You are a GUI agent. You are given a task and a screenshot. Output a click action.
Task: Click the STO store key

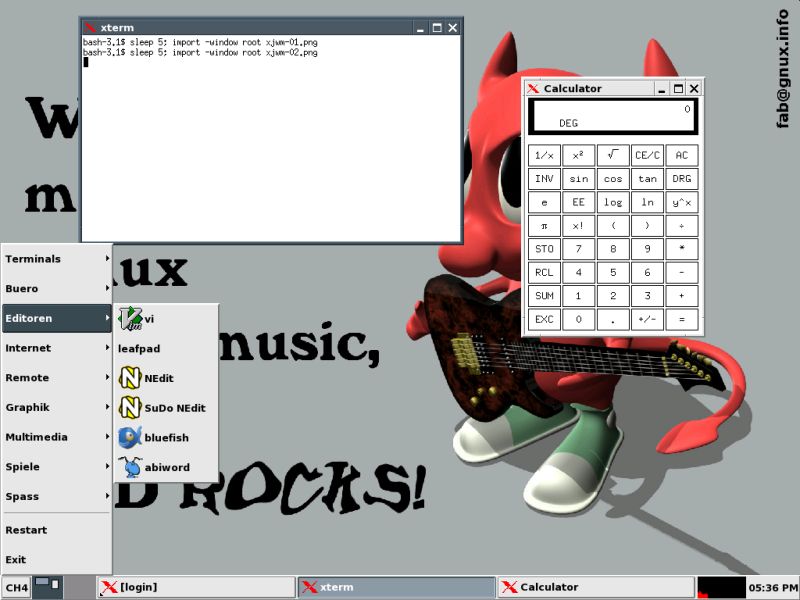point(544,249)
